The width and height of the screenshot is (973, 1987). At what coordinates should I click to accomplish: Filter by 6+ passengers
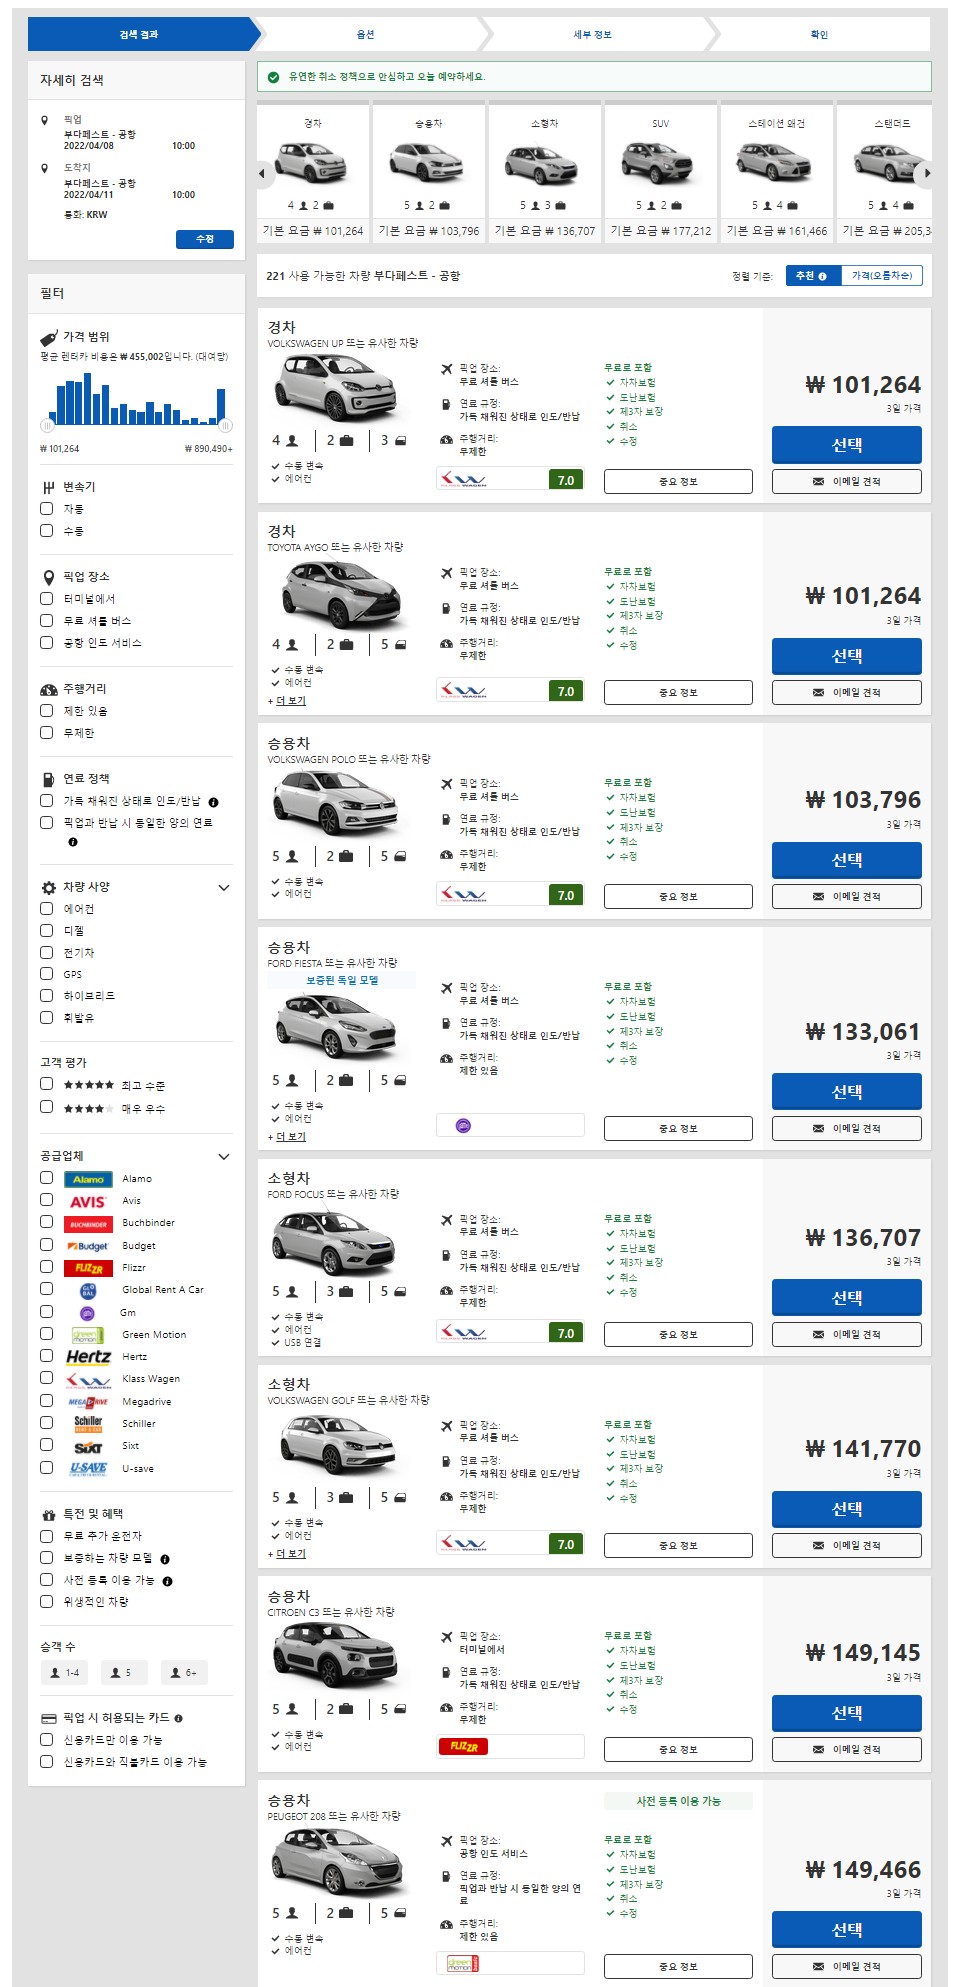(x=184, y=1672)
